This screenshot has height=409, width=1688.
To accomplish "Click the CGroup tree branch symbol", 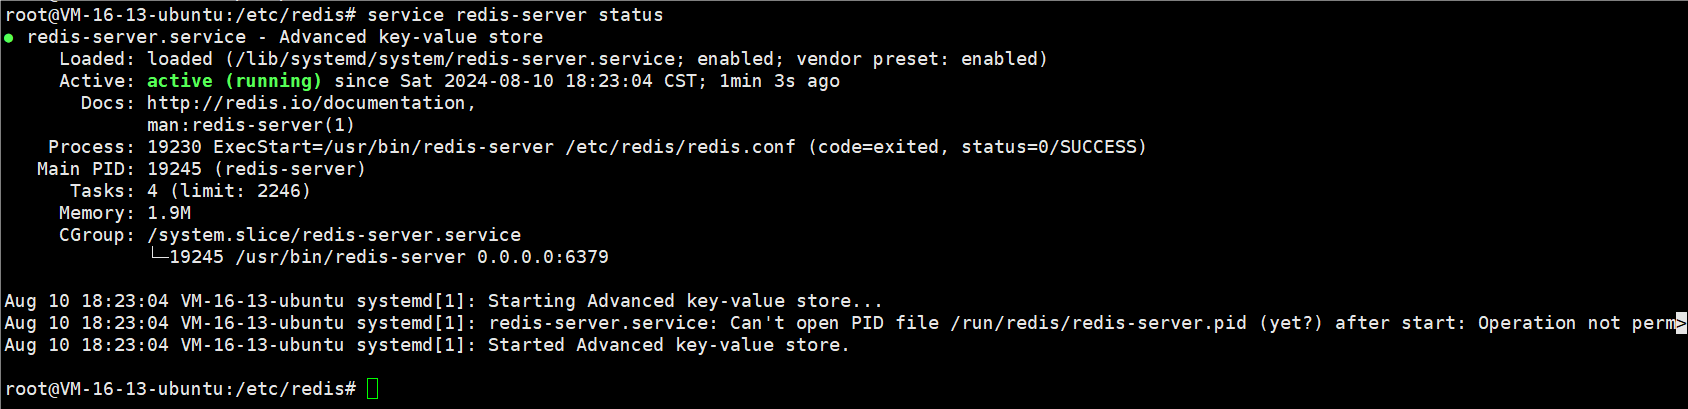I will pyautogui.click(x=158, y=255).
